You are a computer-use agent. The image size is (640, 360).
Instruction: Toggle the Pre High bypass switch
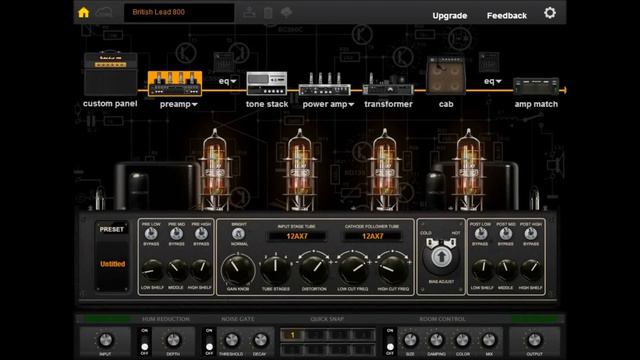tap(201, 234)
